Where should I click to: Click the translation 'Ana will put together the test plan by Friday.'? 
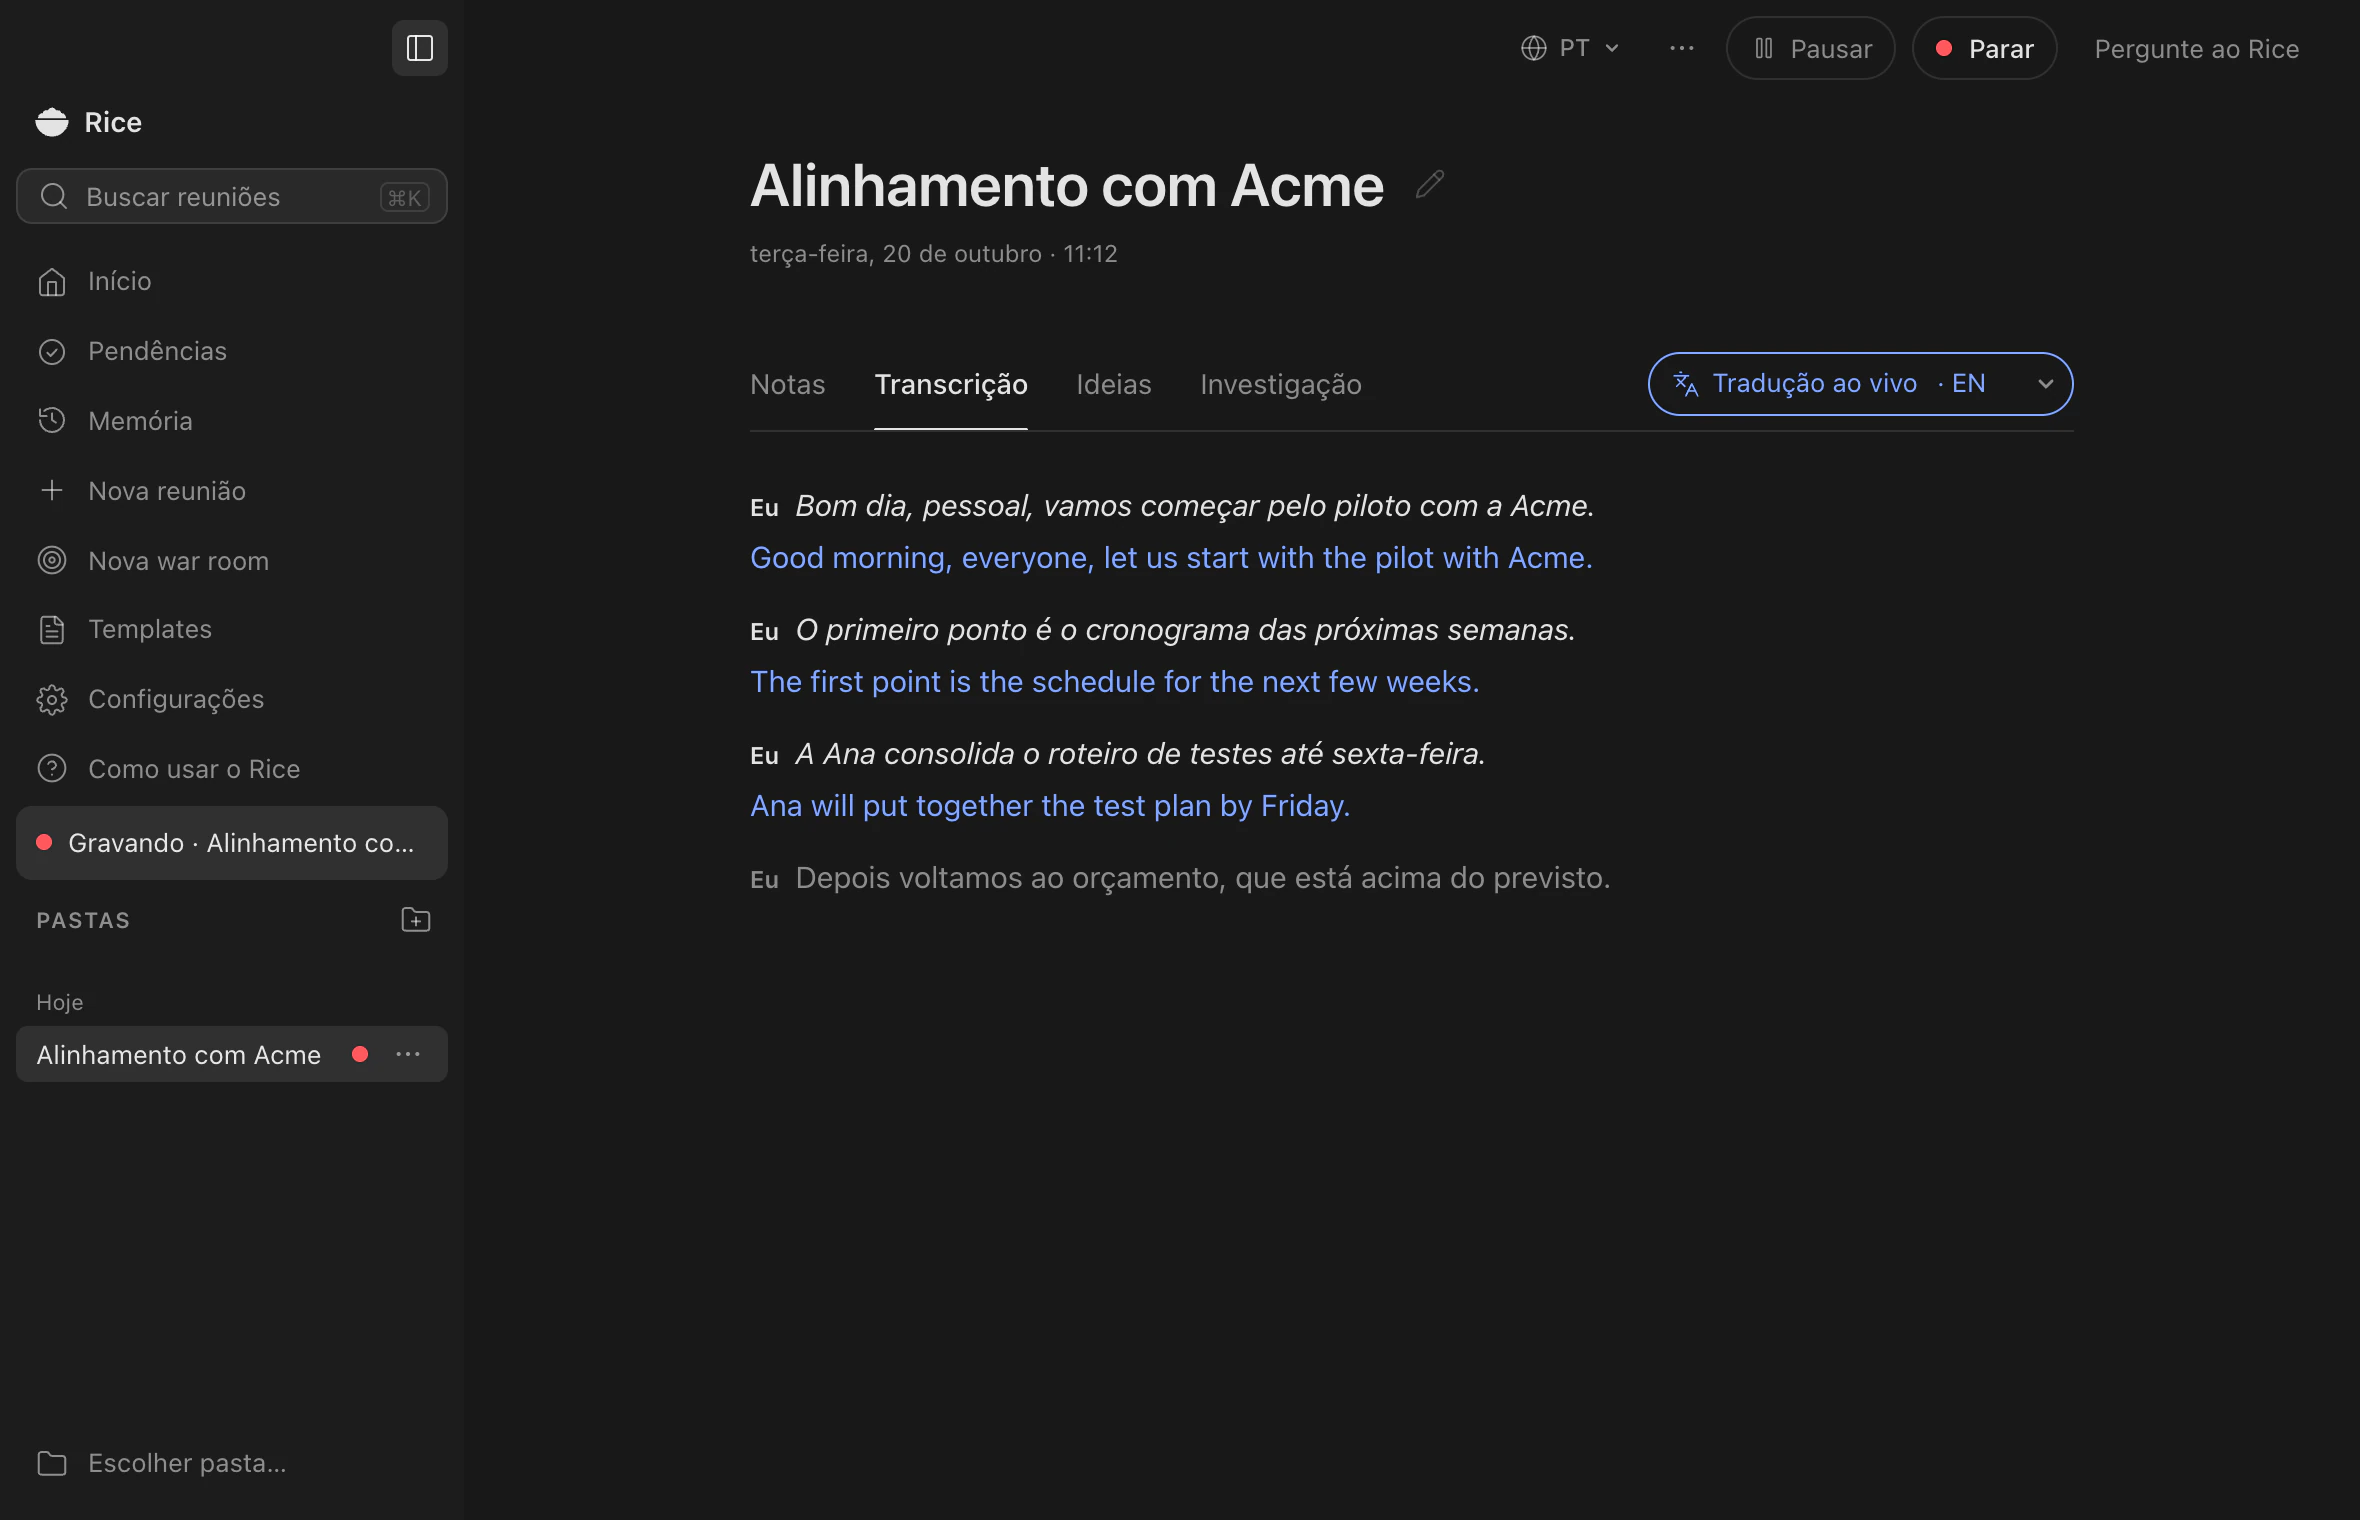tap(1050, 806)
